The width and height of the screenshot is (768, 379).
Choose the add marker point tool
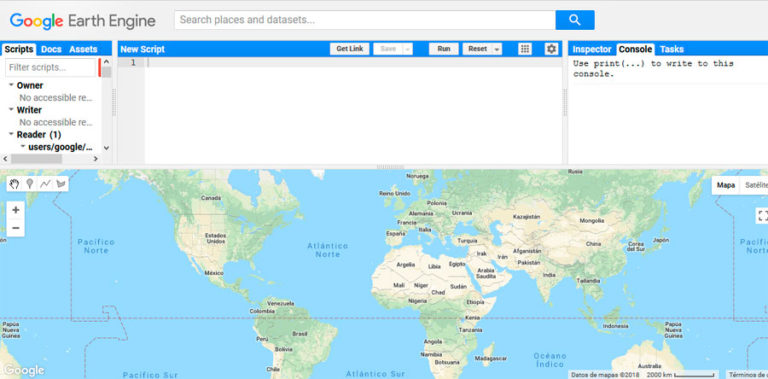click(29, 184)
